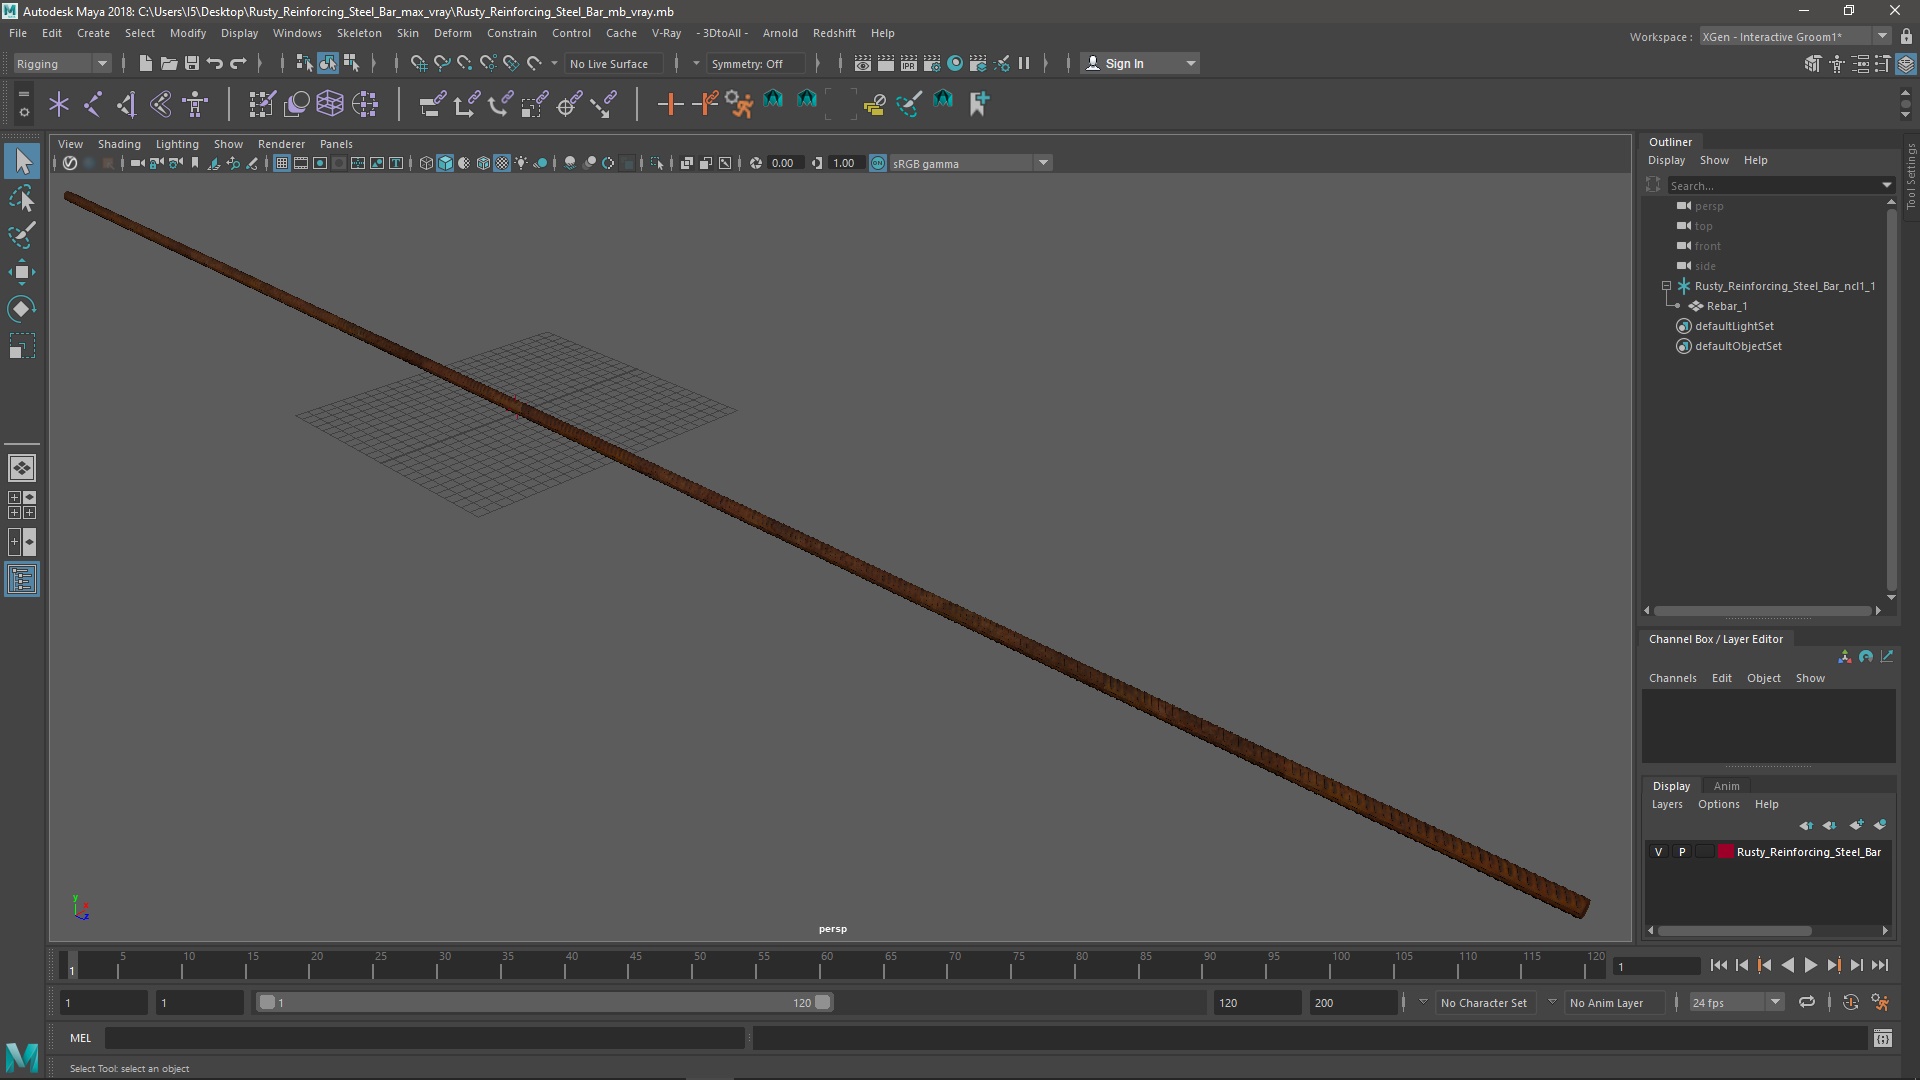The height and width of the screenshot is (1080, 1920).
Task: Save the current scene
Action: pos(192,63)
